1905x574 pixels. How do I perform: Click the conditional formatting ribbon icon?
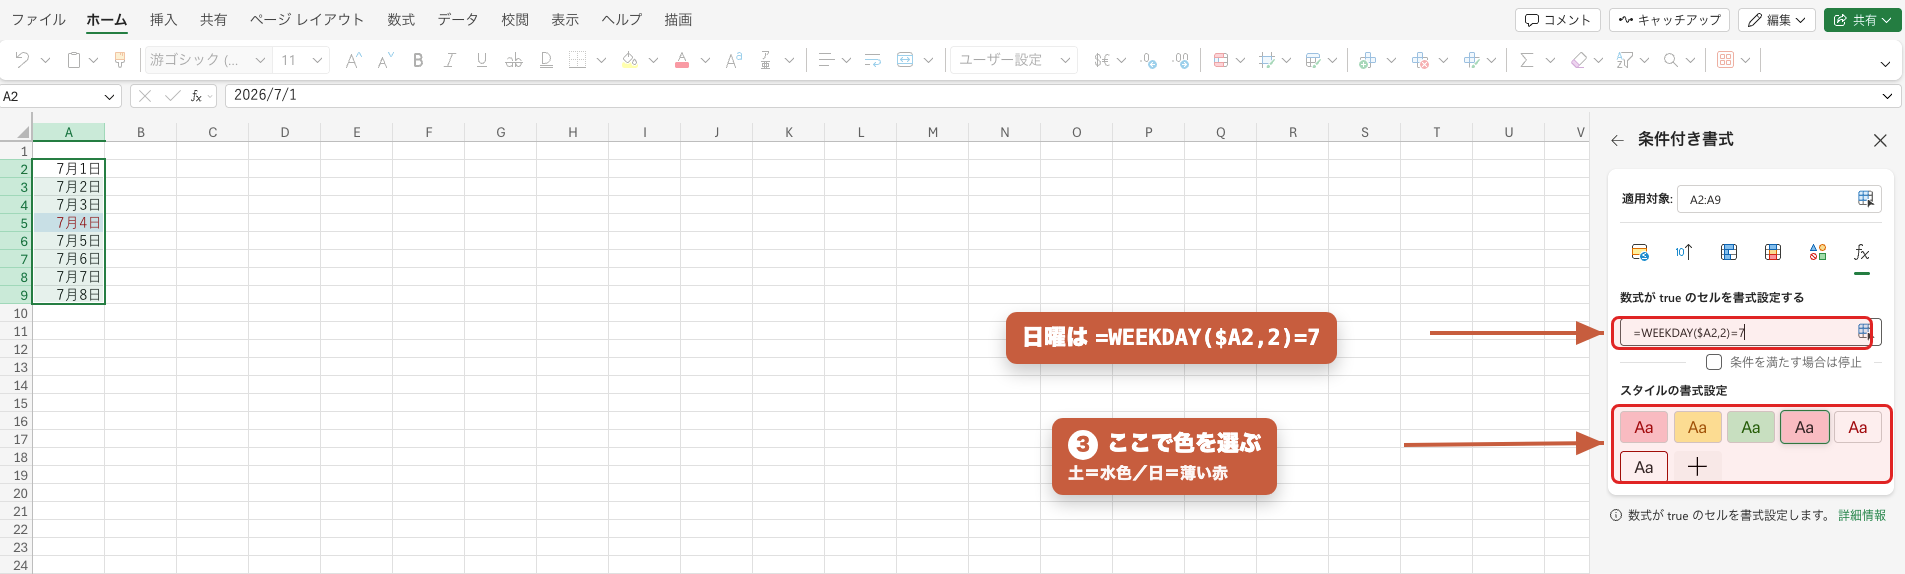coord(1221,60)
